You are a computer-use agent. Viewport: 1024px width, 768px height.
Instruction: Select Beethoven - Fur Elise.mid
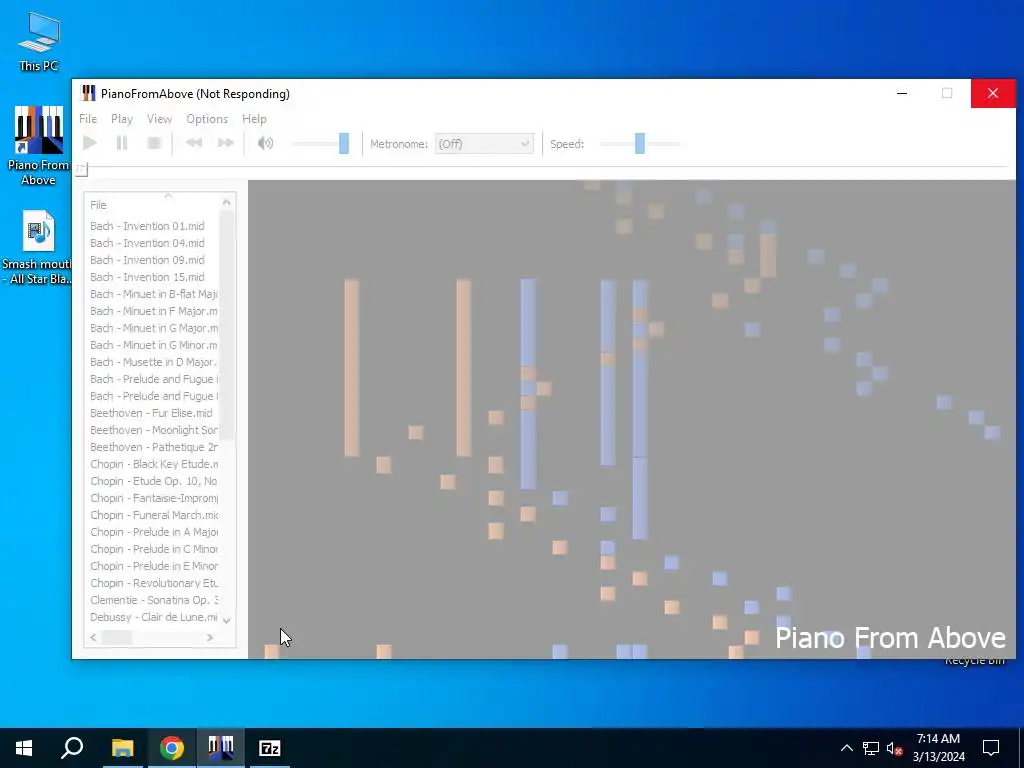151,413
